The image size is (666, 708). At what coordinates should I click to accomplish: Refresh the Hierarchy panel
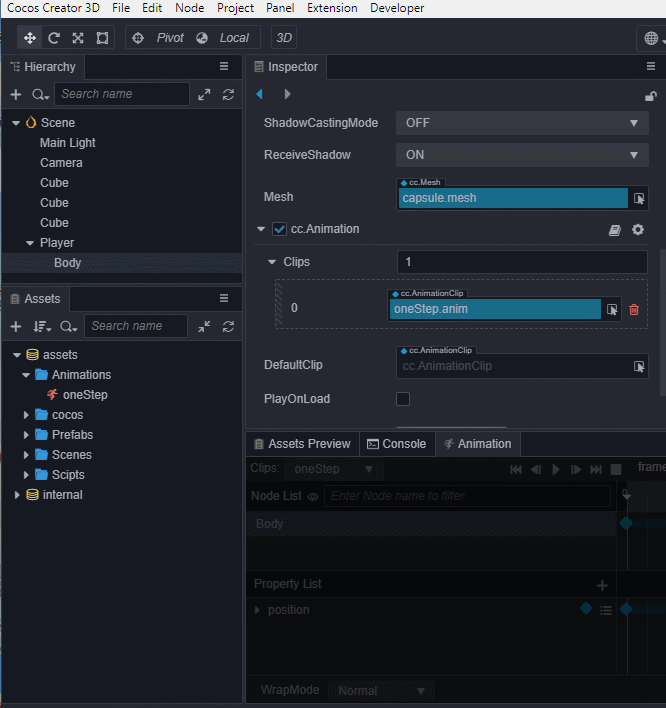(228, 94)
